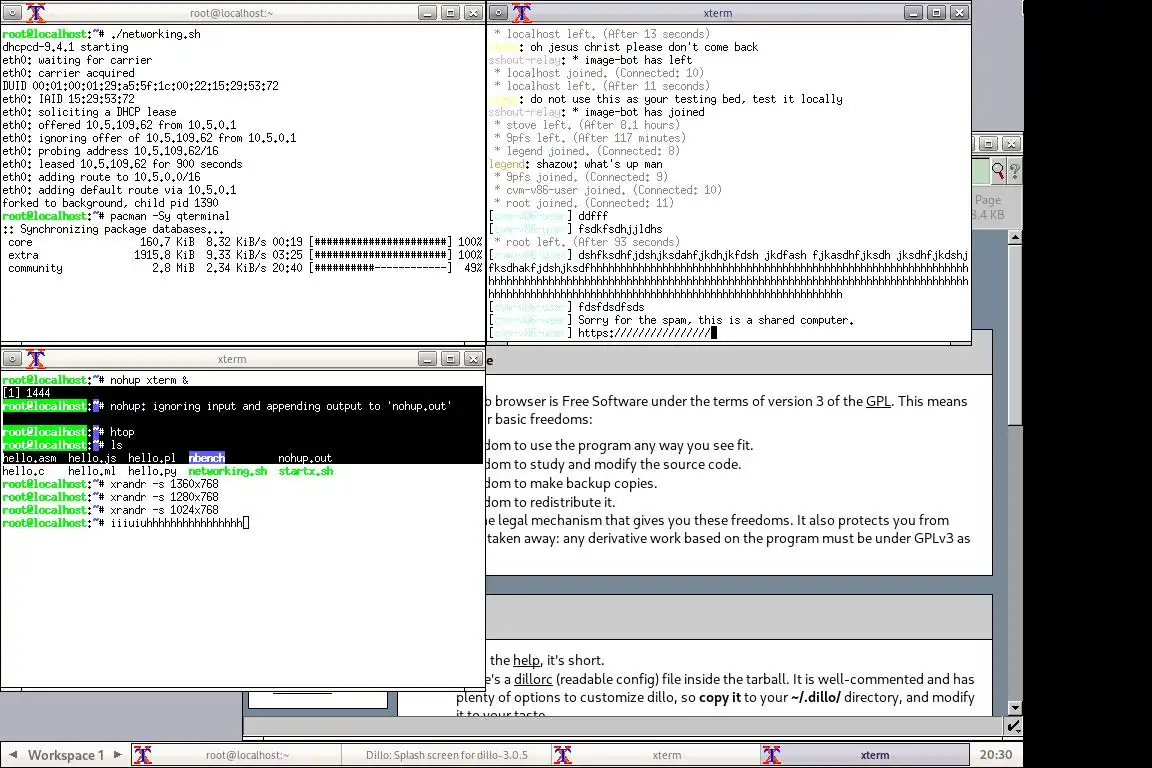Click the extra repository progress bar
Screen dimensions: 1152x768
click(381, 255)
